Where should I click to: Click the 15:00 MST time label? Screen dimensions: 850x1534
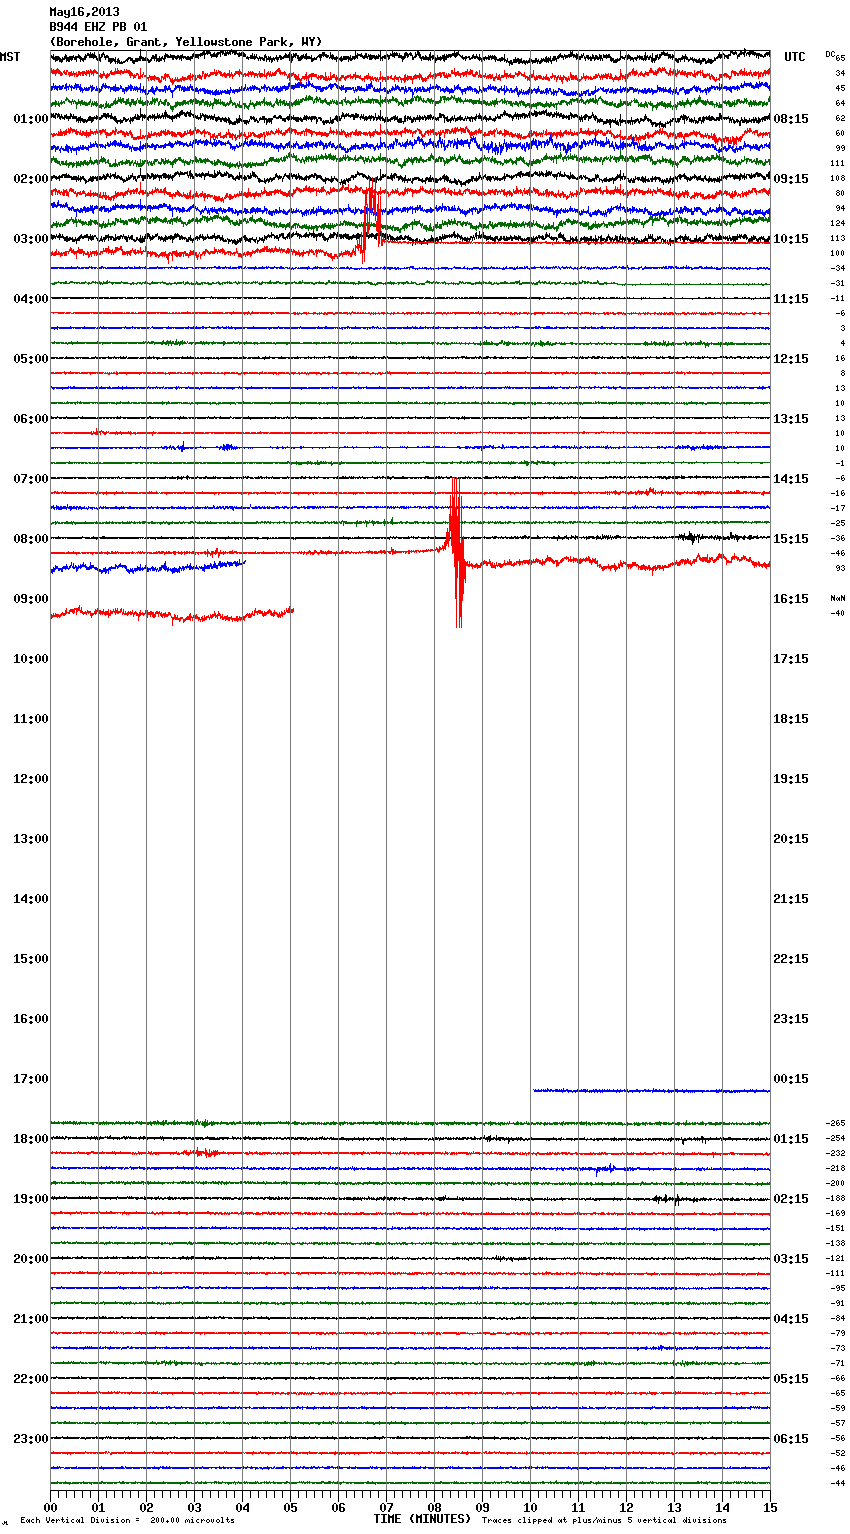click(x=30, y=959)
